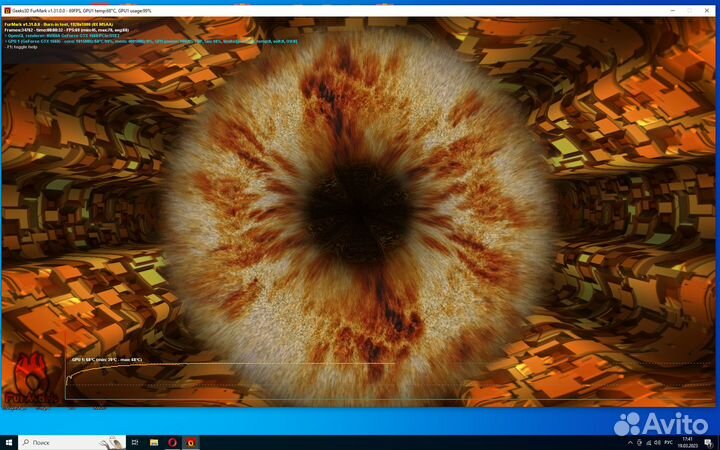Click the FurMark logo in bottom-left corner
Image resolution: width=720 pixels, height=450 pixels.
click(x=30, y=380)
